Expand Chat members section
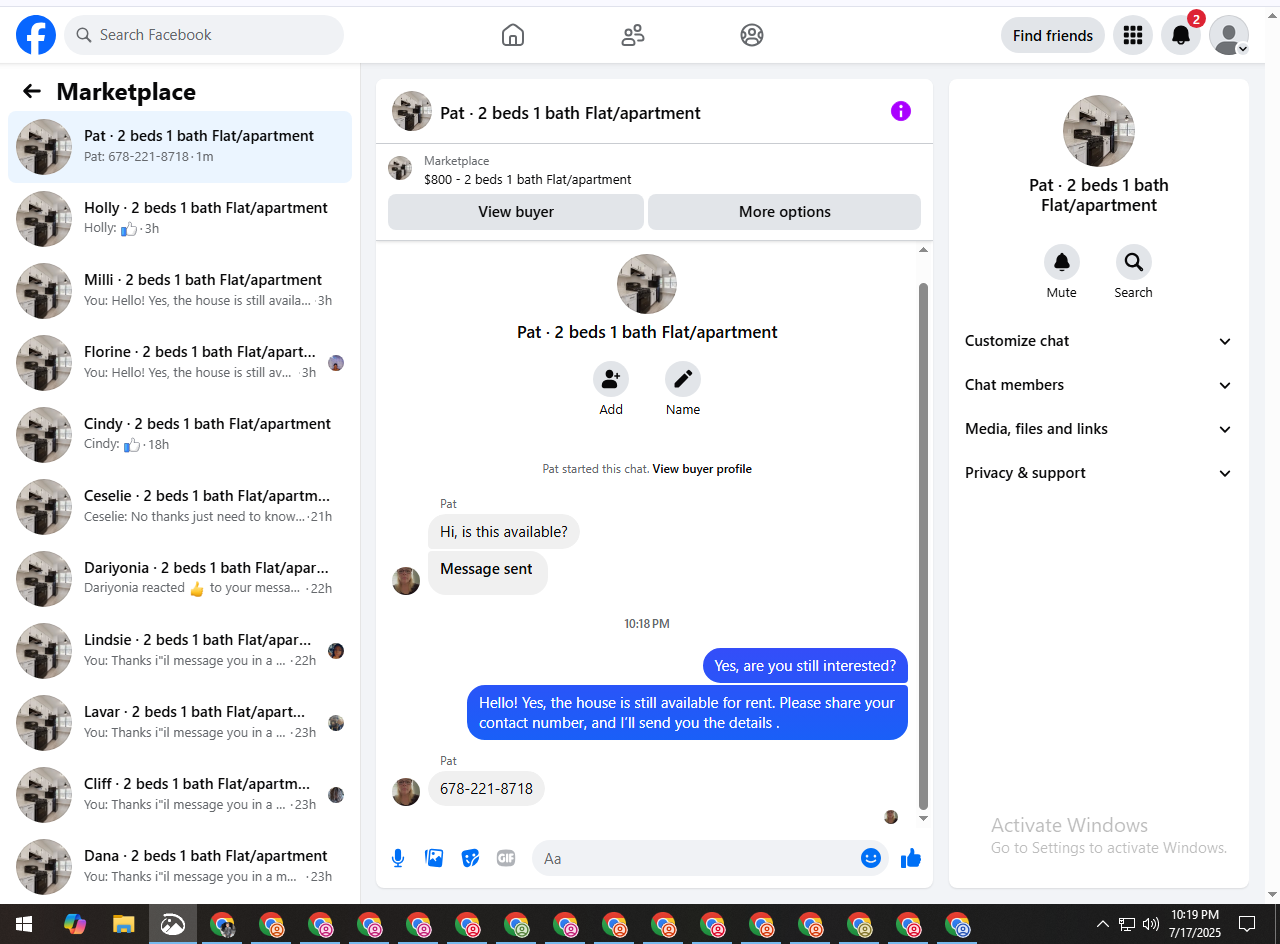Screen dimensions: 1280x944 (x=1099, y=385)
